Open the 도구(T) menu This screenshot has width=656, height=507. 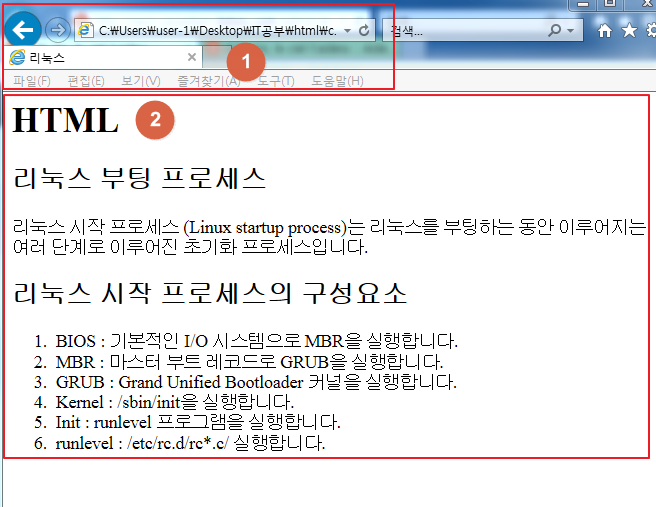276,81
